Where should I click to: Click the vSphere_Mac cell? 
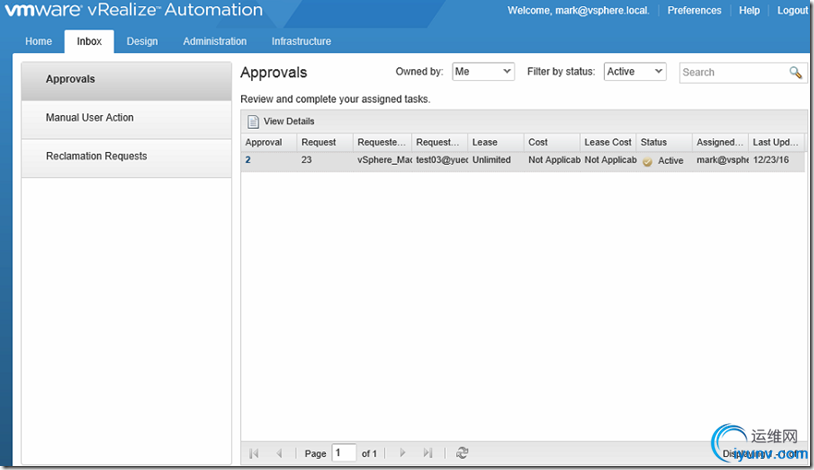pyautogui.click(x=382, y=160)
